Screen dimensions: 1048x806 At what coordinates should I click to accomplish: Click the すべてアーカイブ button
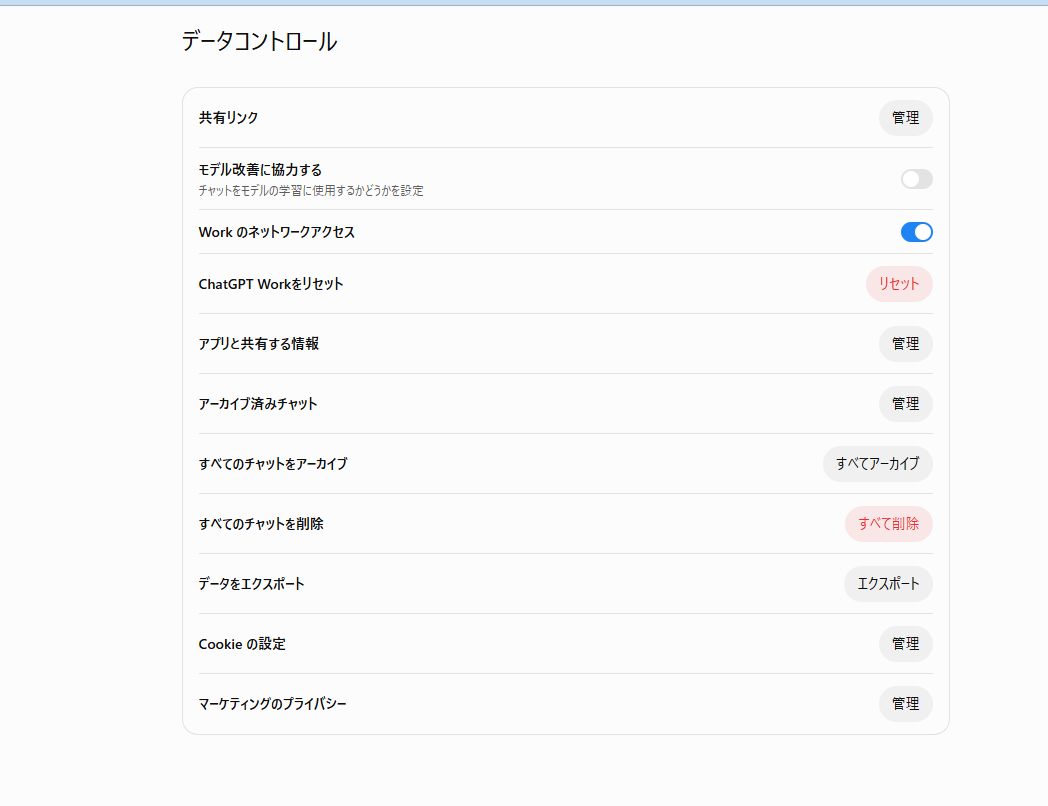(x=878, y=464)
